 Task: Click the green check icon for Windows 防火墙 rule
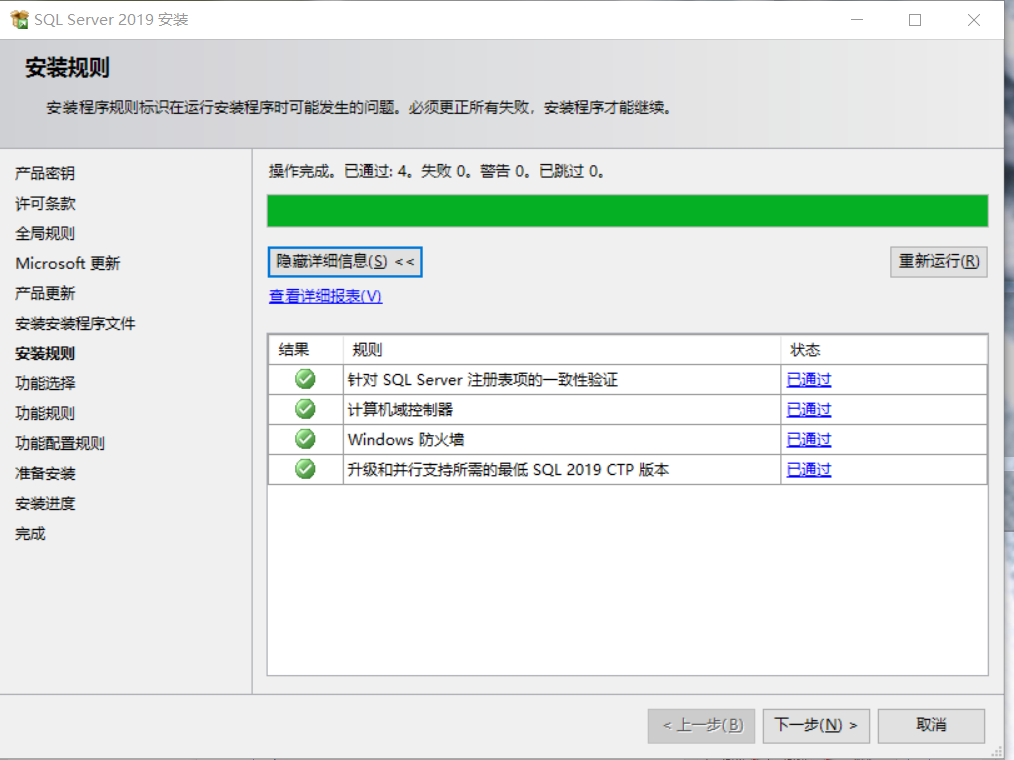(x=305, y=439)
